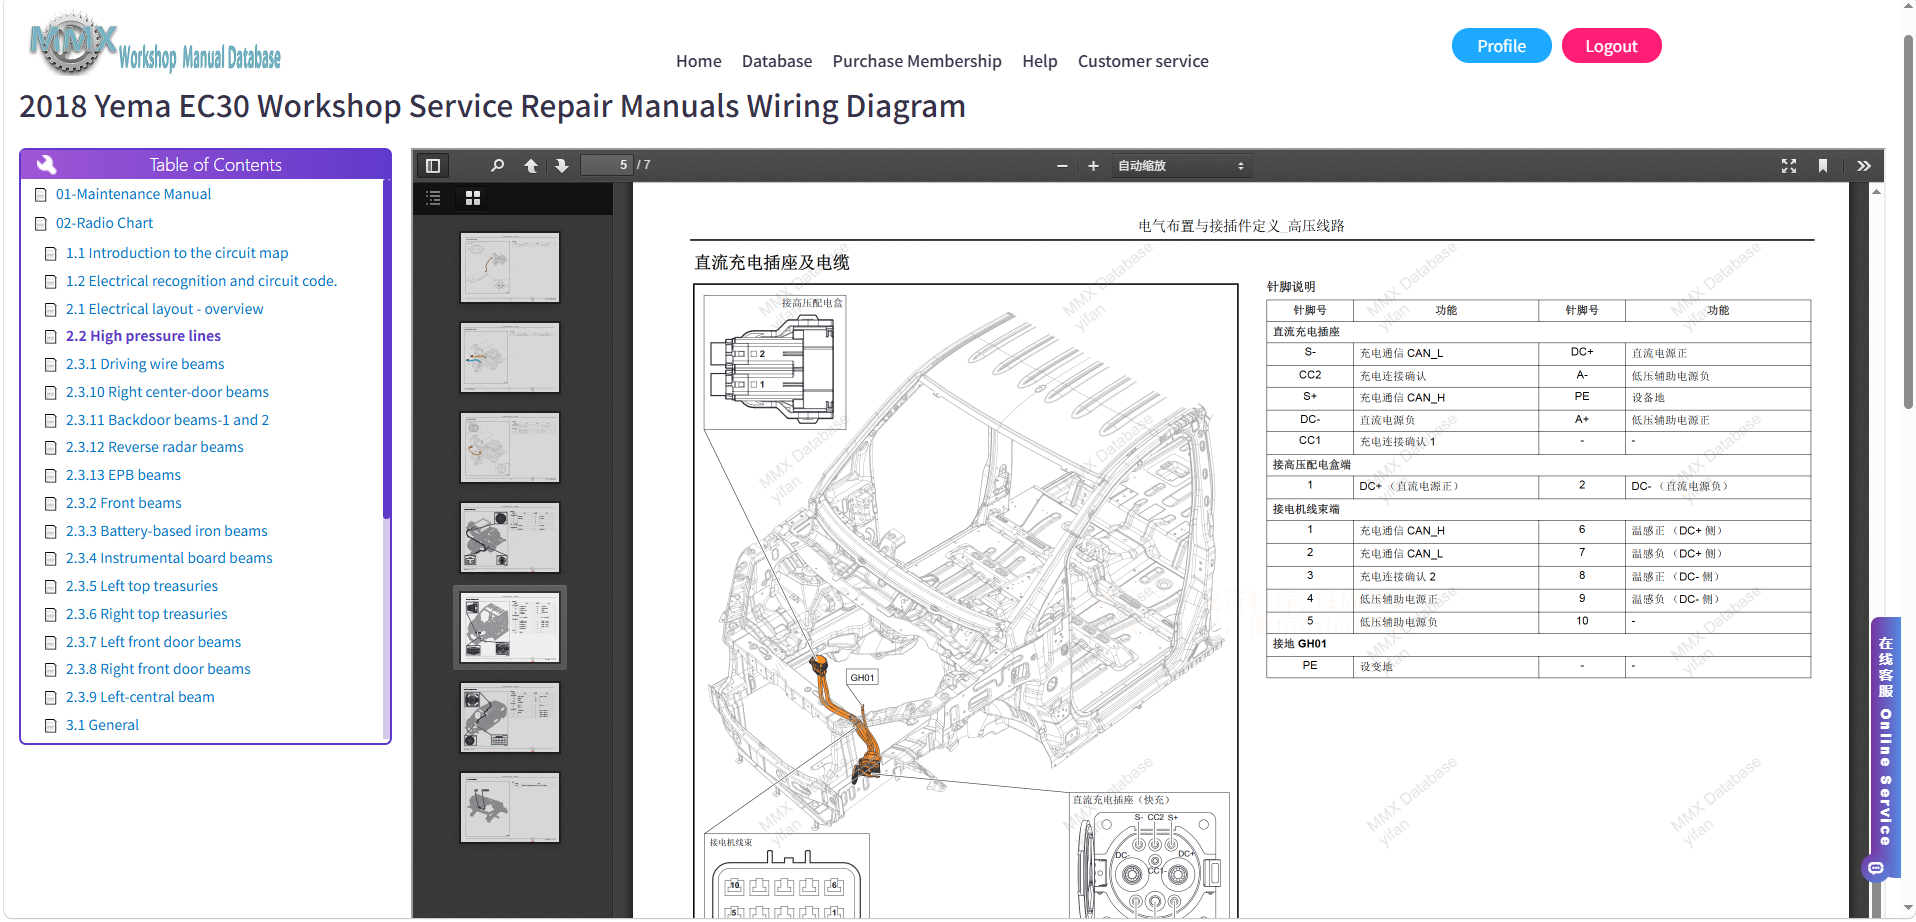
Task: Select the seventh page thumbnail
Action: pos(510,808)
